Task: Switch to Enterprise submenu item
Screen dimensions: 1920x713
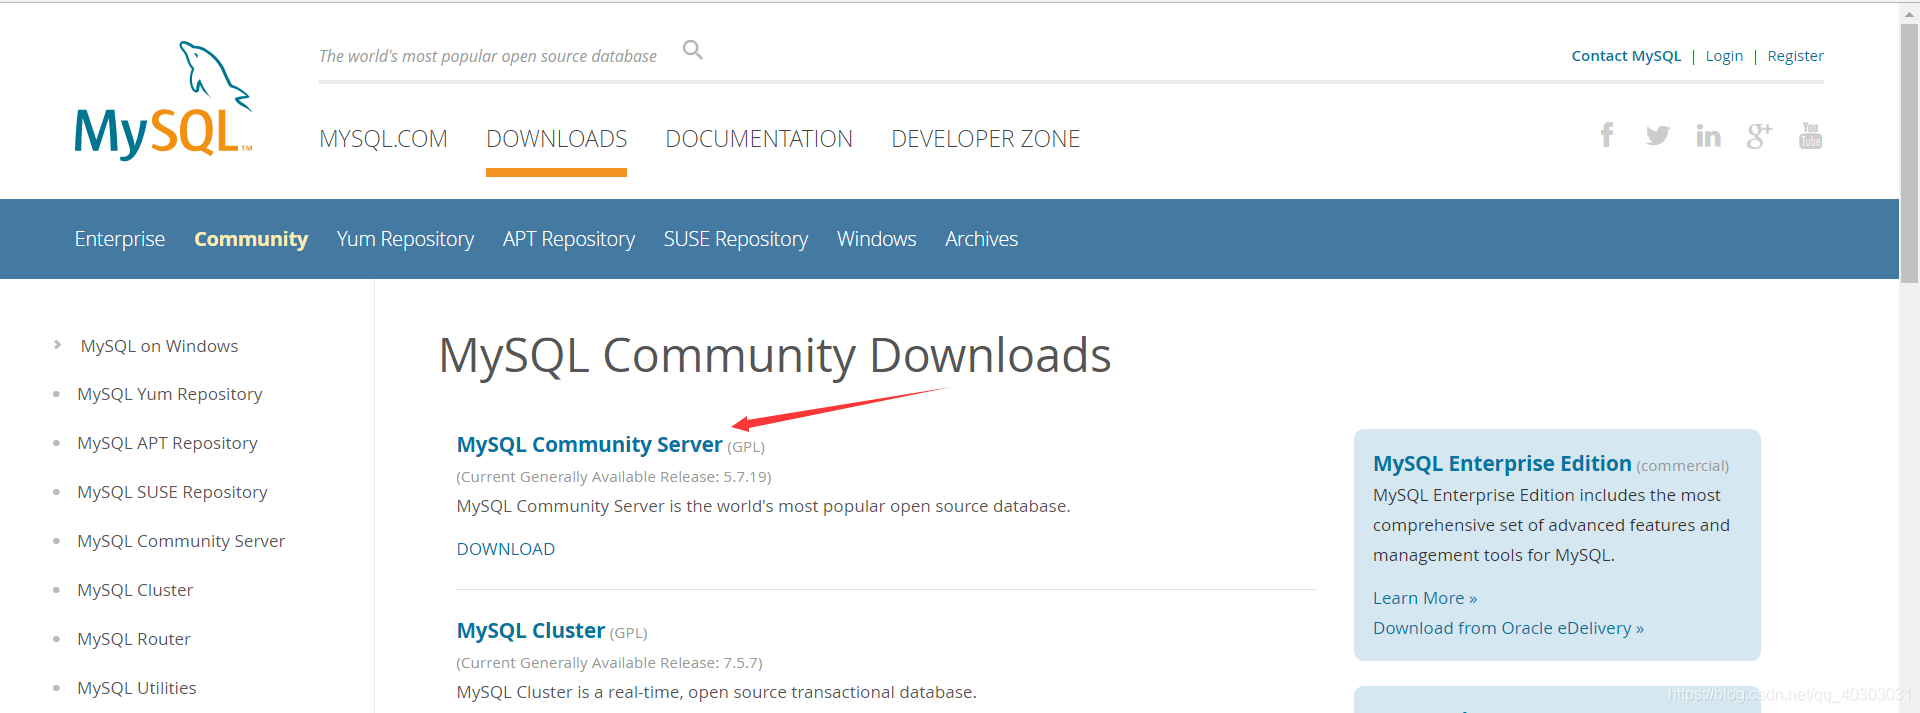Action: [x=120, y=239]
